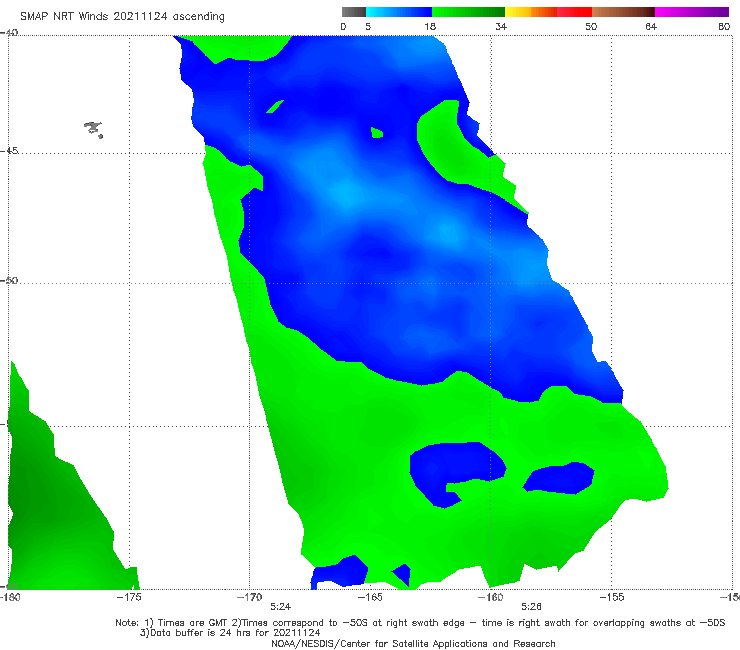Select the gray segment of the color bar
The height and width of the screenshot is (650, 740).
[x=353, y=12]
